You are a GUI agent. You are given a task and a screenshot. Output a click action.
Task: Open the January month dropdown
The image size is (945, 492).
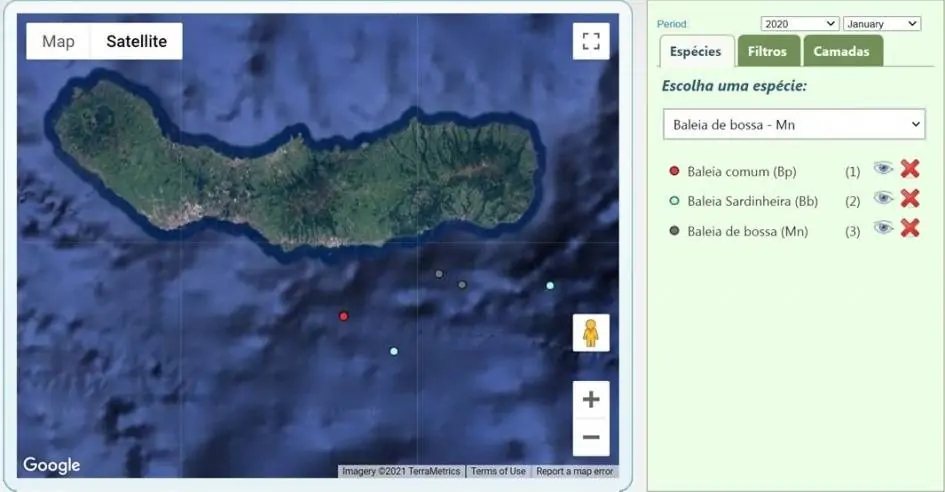click(x=881, y=24)
